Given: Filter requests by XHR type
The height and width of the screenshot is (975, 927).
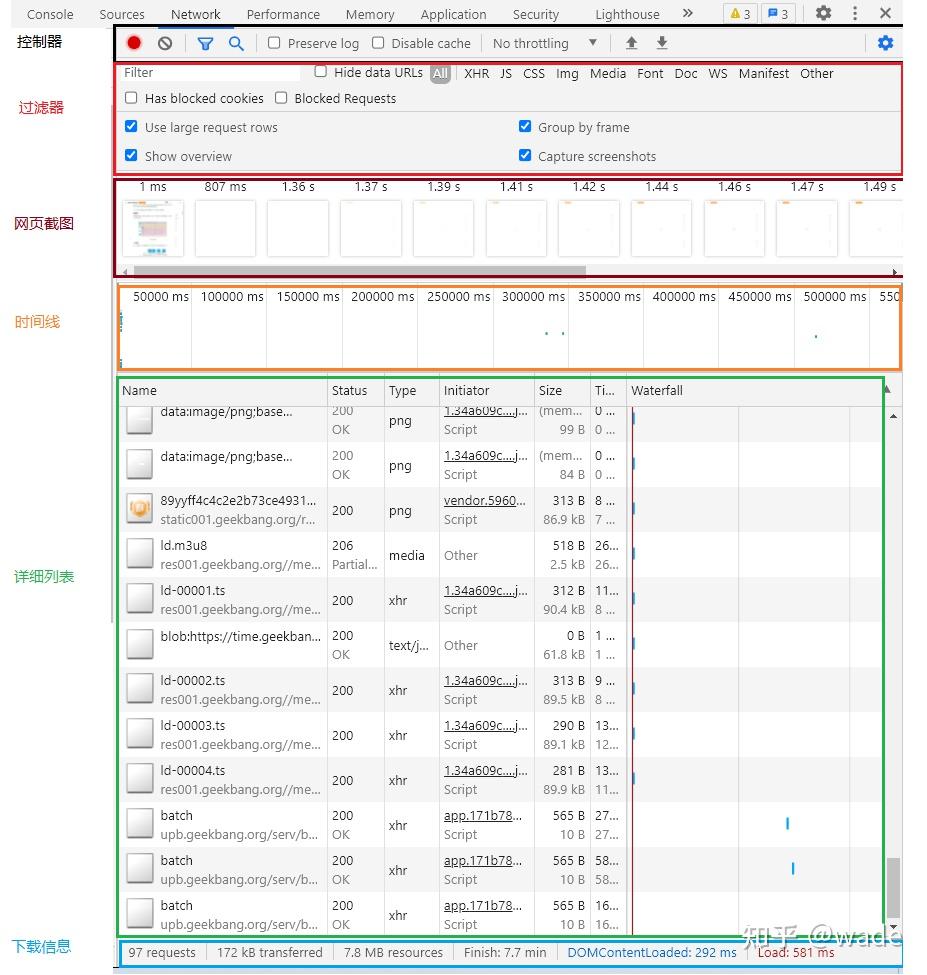Looking at the screenshot, I should click(476, 73).
